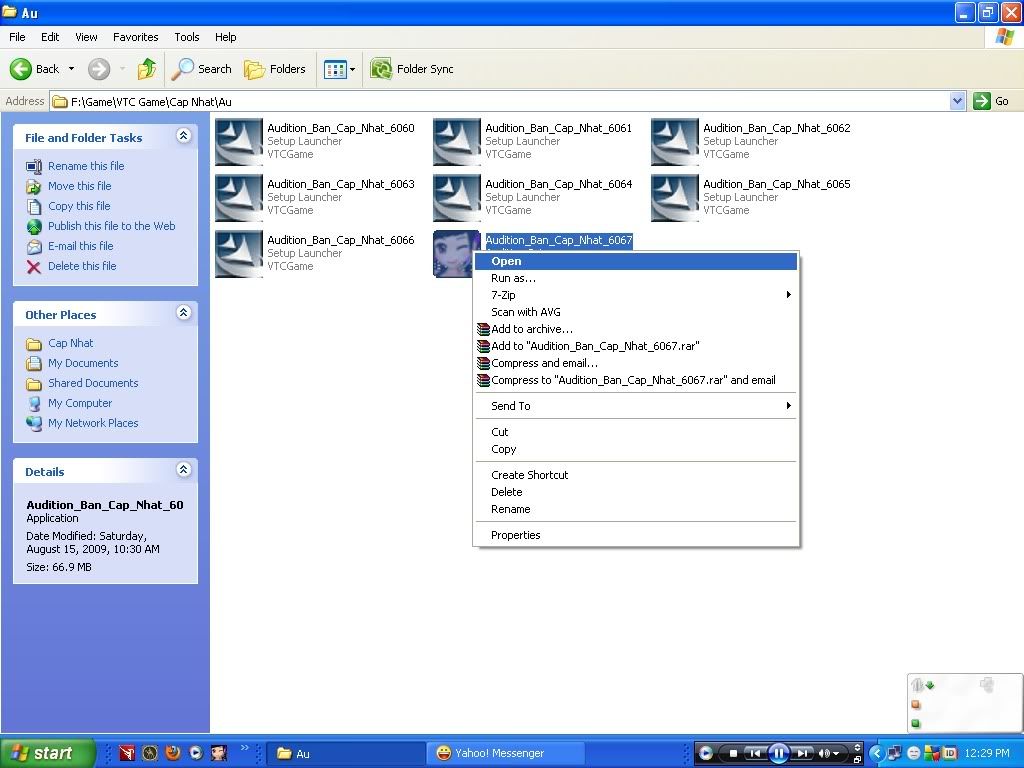The image size is (1024, 768).
Task: Choose Run as… in the context menu
Action: pyautogui.click(x=635, y=278)
